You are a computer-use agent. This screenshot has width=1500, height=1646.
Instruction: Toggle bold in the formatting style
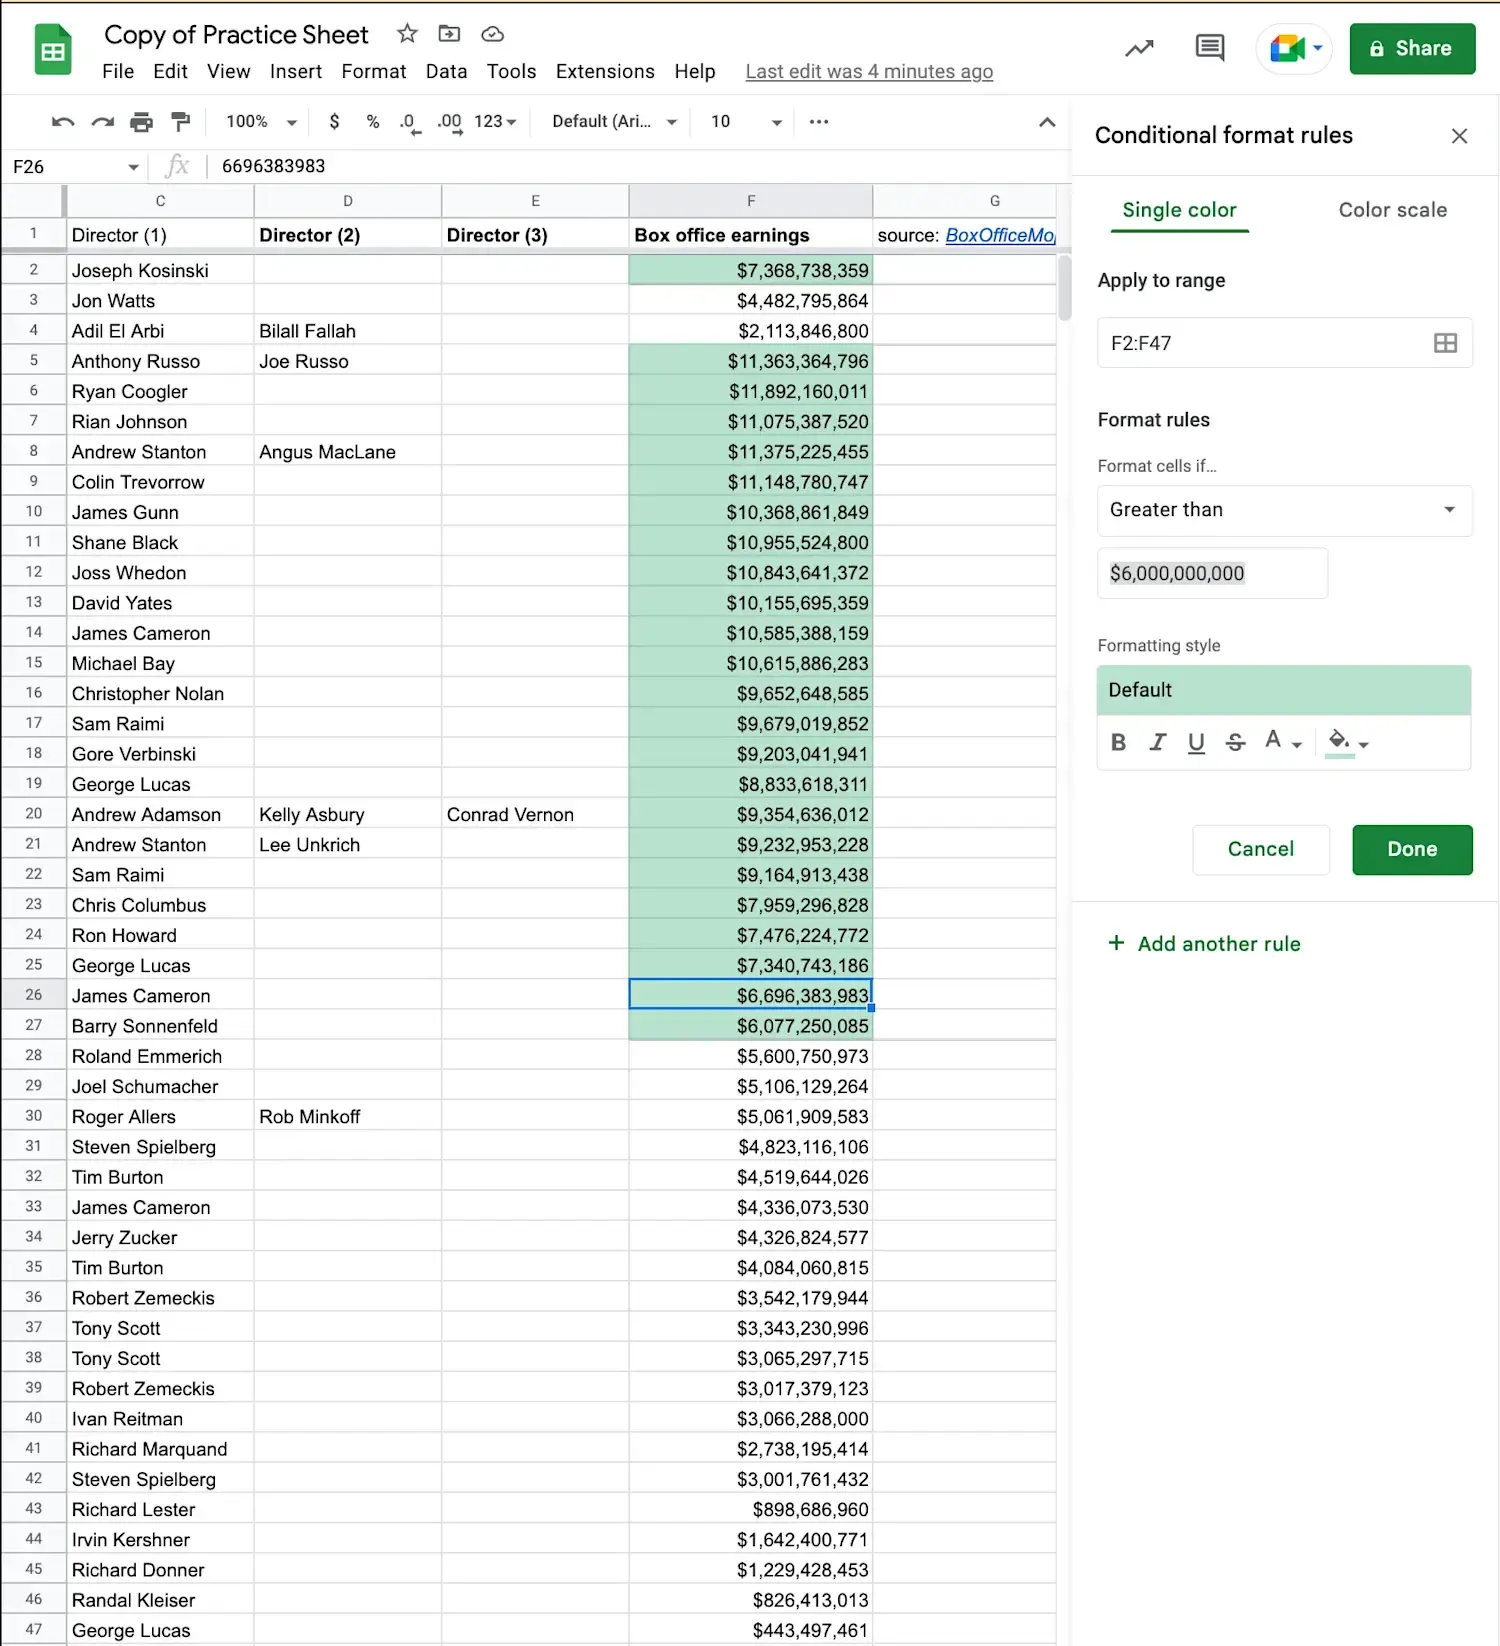click(1118, 742)
